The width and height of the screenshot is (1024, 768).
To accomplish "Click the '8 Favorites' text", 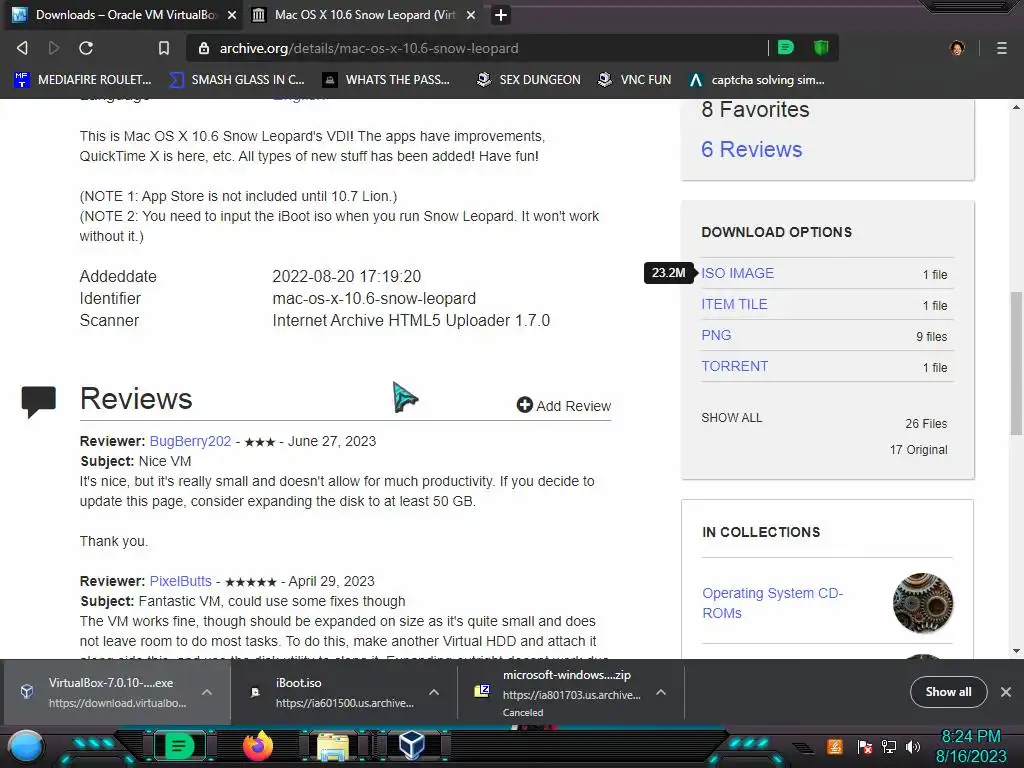I will tap(755, 110).
